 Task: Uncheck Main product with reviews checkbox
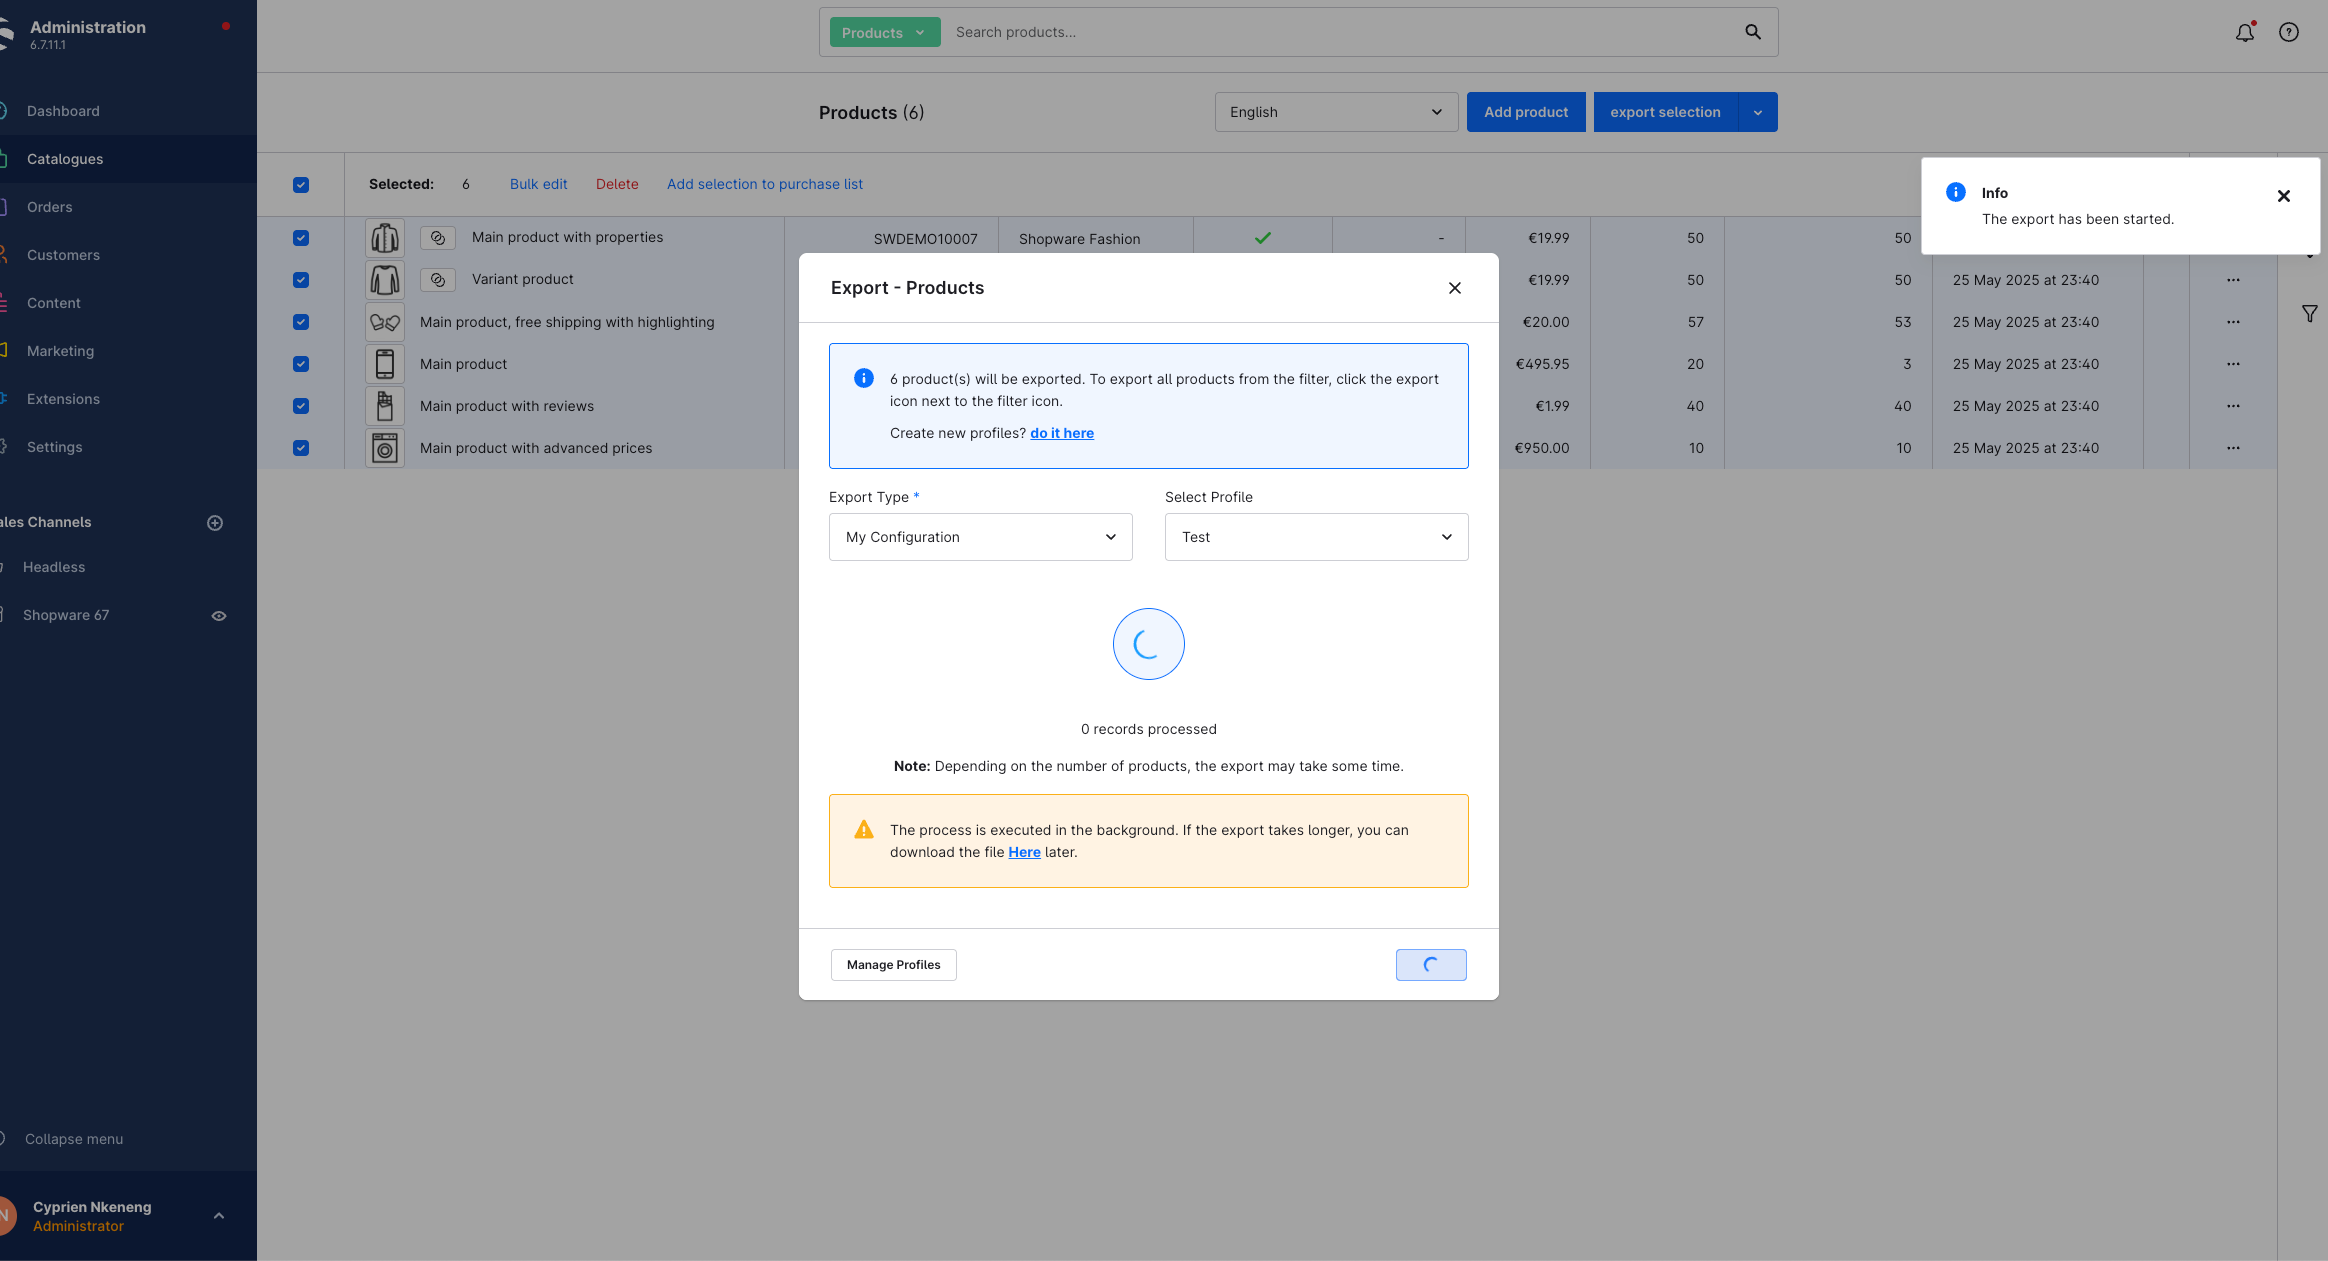click(x=301, y=406)
